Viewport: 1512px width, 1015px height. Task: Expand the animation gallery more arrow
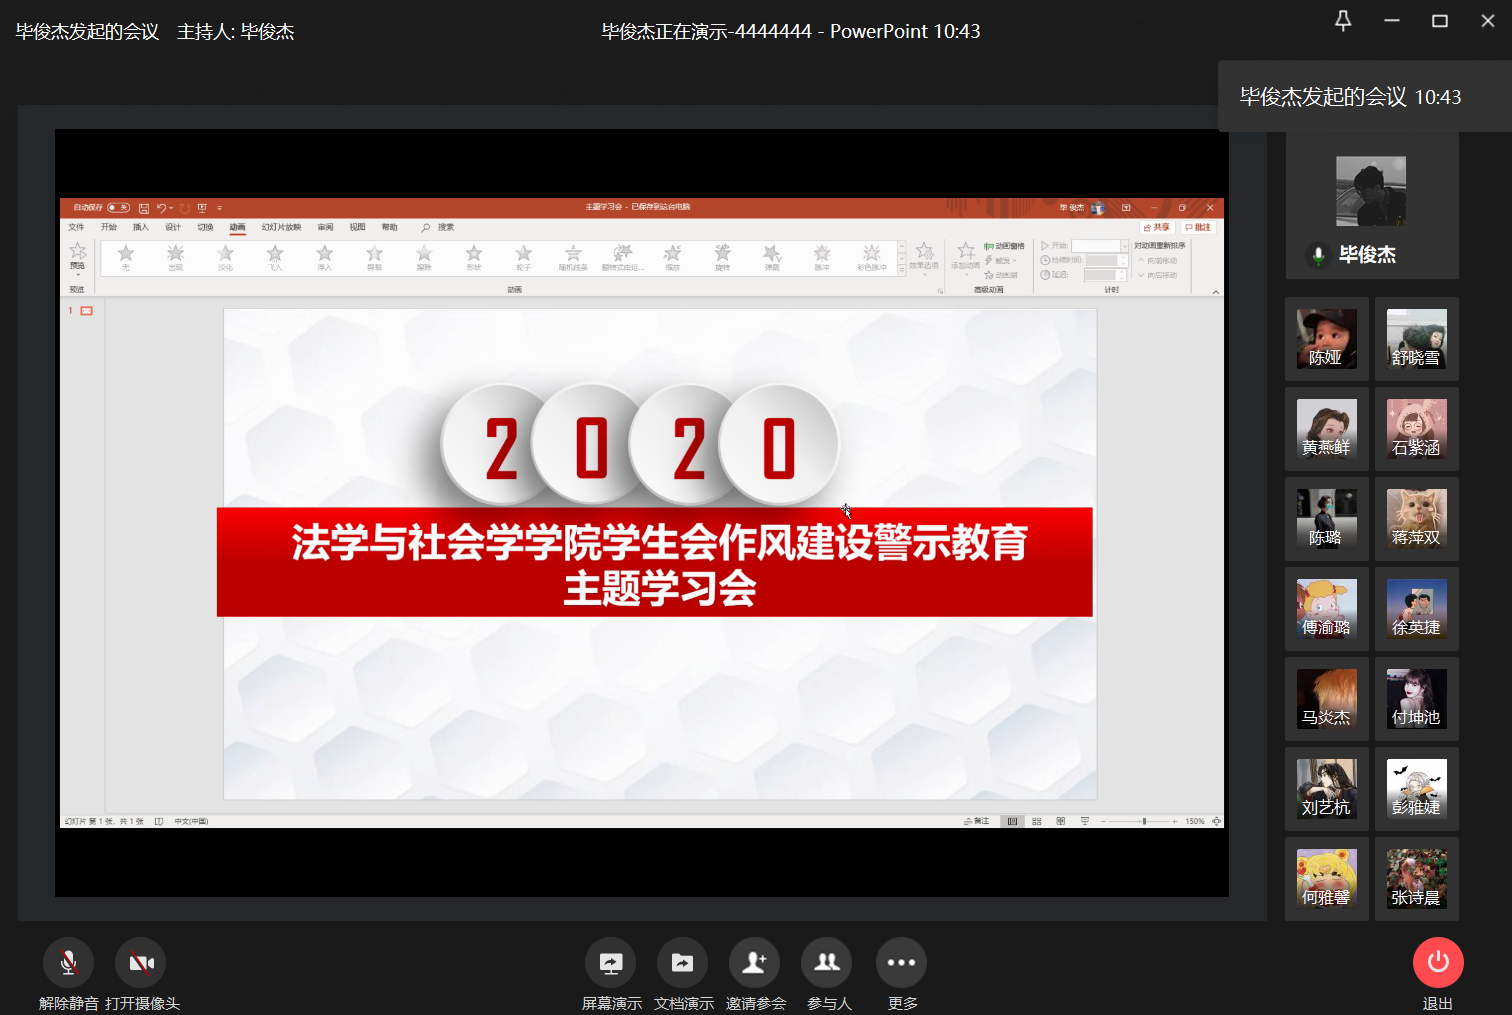pyautogui.click(x=902, y=270)
